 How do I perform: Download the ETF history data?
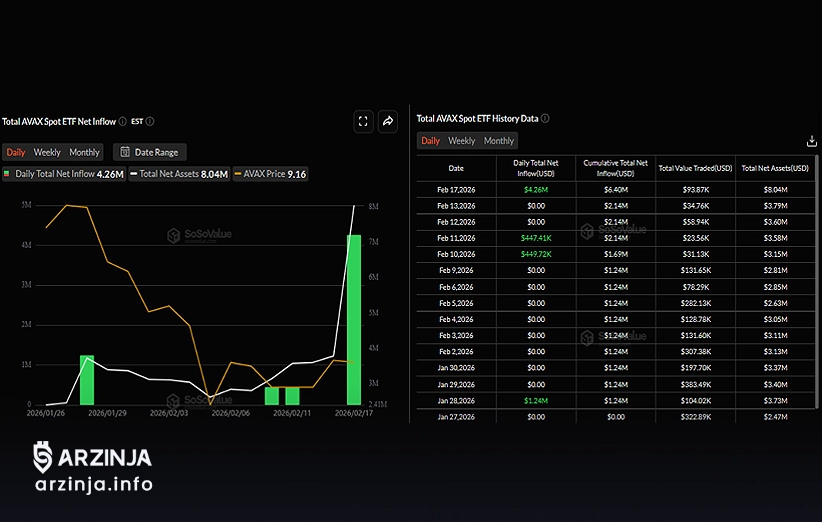pyautogui.click(x=811, y=142)
